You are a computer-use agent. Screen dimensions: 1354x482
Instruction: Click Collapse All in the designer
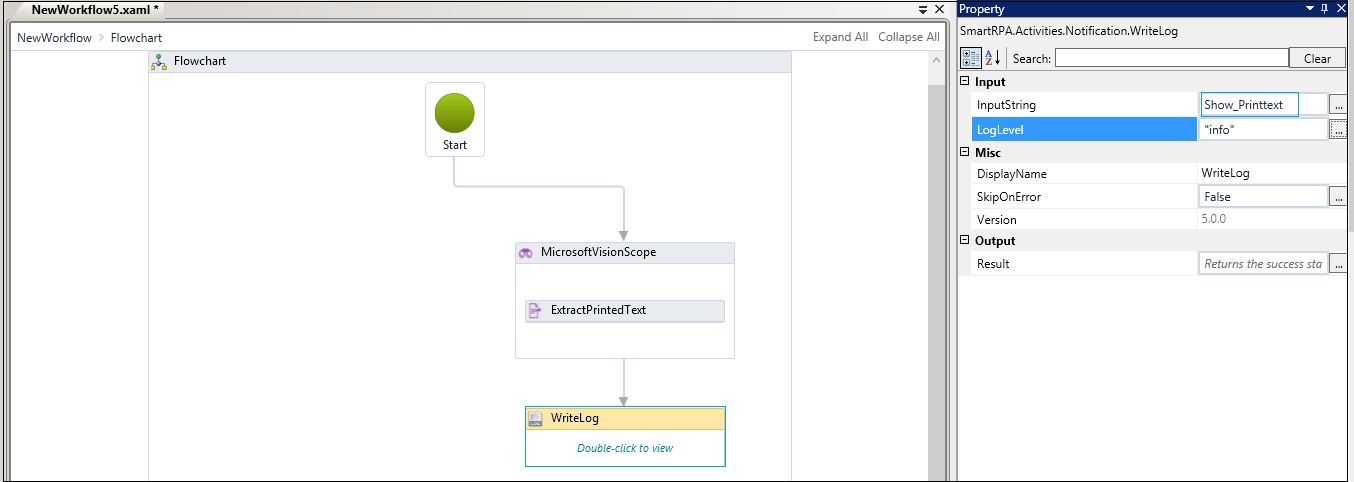[x=908, y=37]
